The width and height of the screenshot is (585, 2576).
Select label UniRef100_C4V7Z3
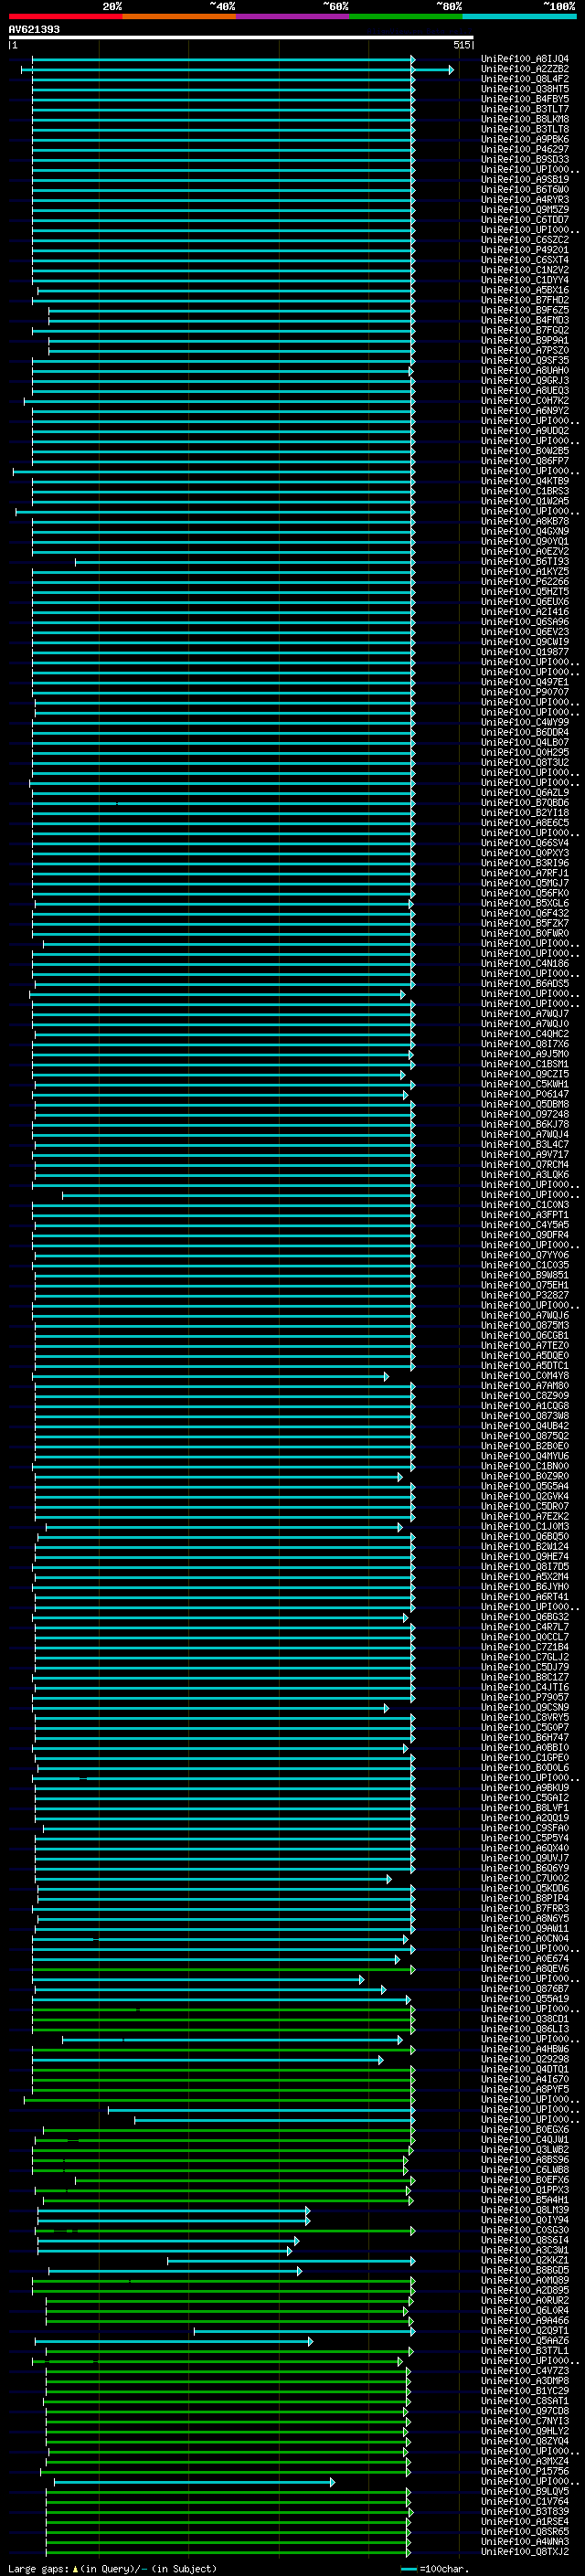[525, 2371]
